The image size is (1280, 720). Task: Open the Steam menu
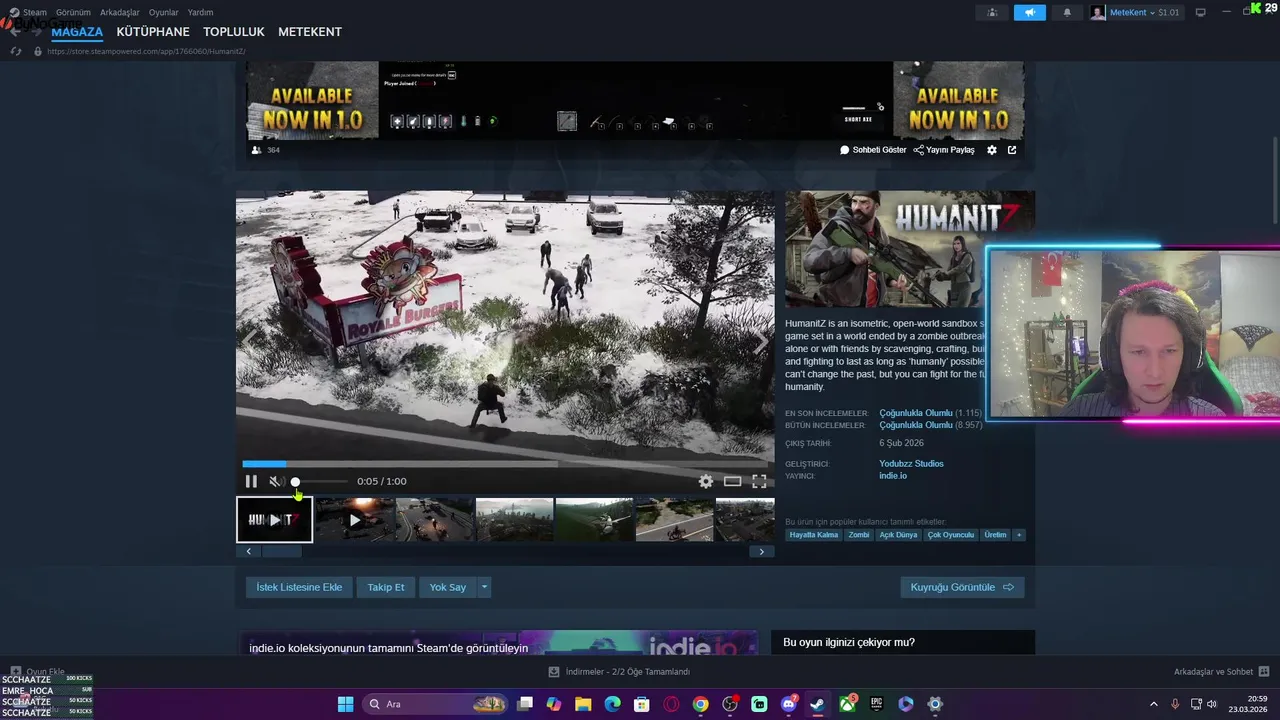[x=34, y=12]
